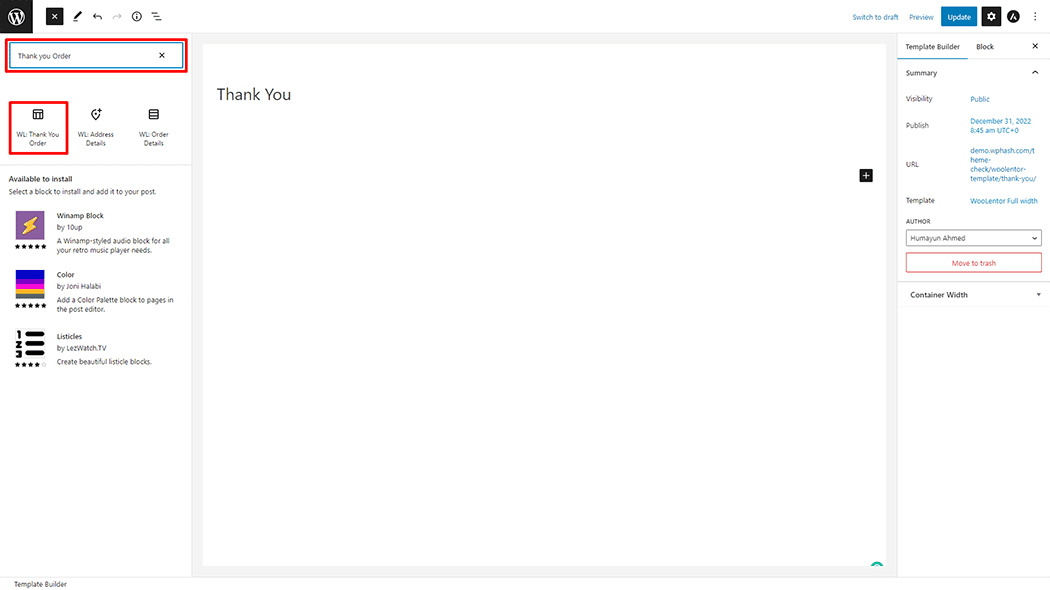Open the Astra settings icon
Image resolution: width=1050 pixels, height=590 pixels.
pyautogui.click(x=1013, y=17)
